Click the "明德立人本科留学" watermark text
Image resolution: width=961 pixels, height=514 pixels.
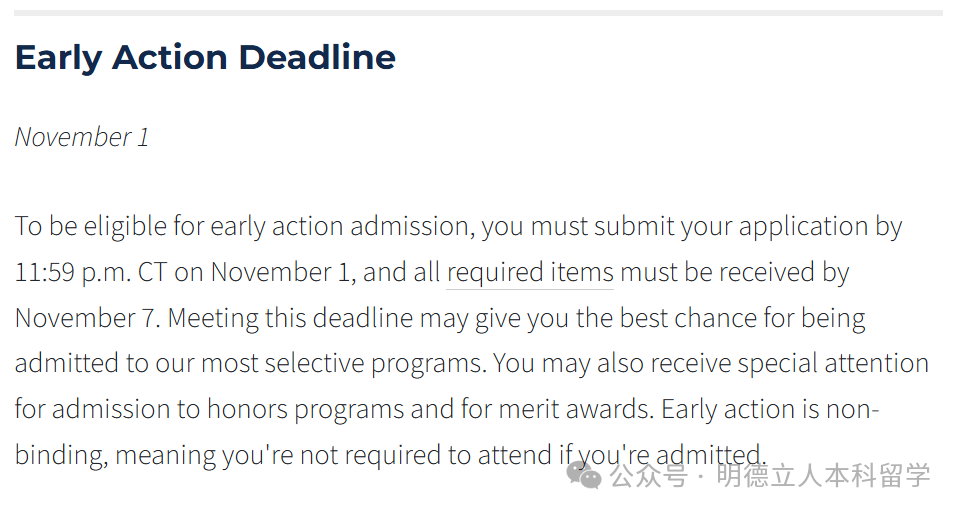(823, 476)
